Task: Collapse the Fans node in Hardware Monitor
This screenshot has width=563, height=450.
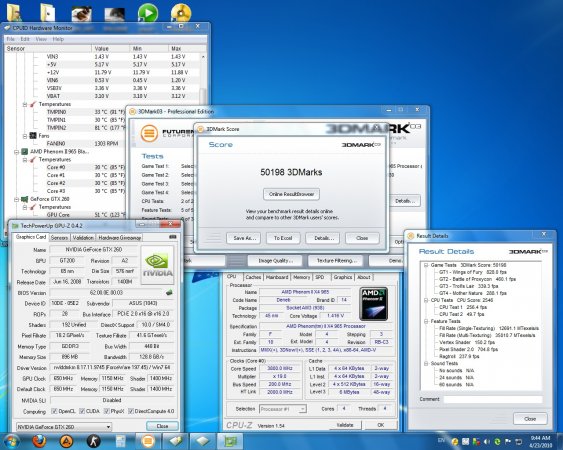Action: coord(25,136)
